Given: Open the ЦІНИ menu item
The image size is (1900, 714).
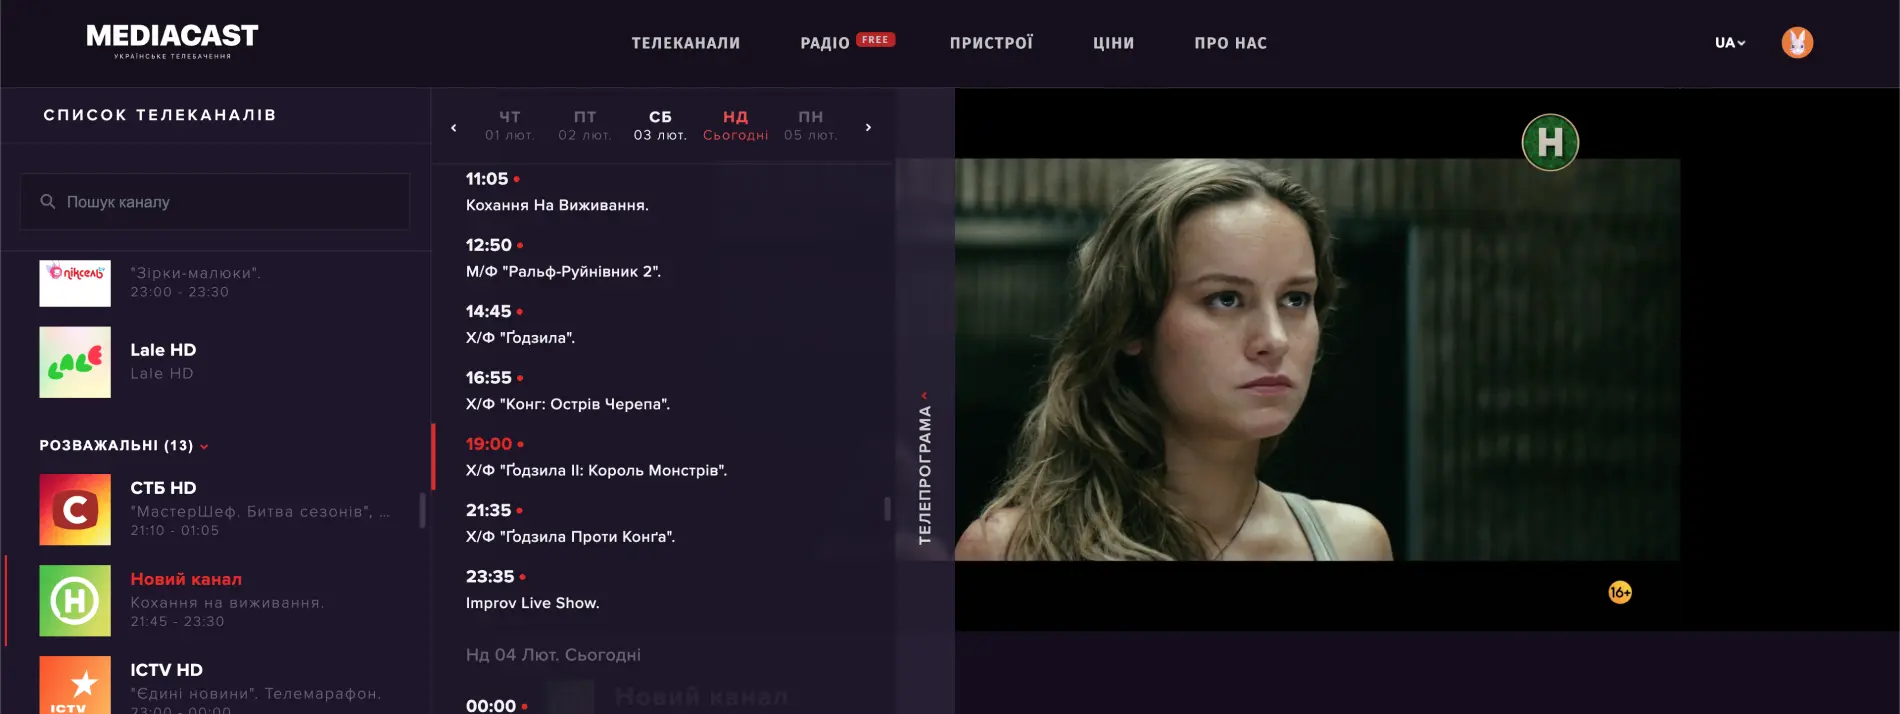Looking at the screenshot, I should click(x=1114, y=43).
